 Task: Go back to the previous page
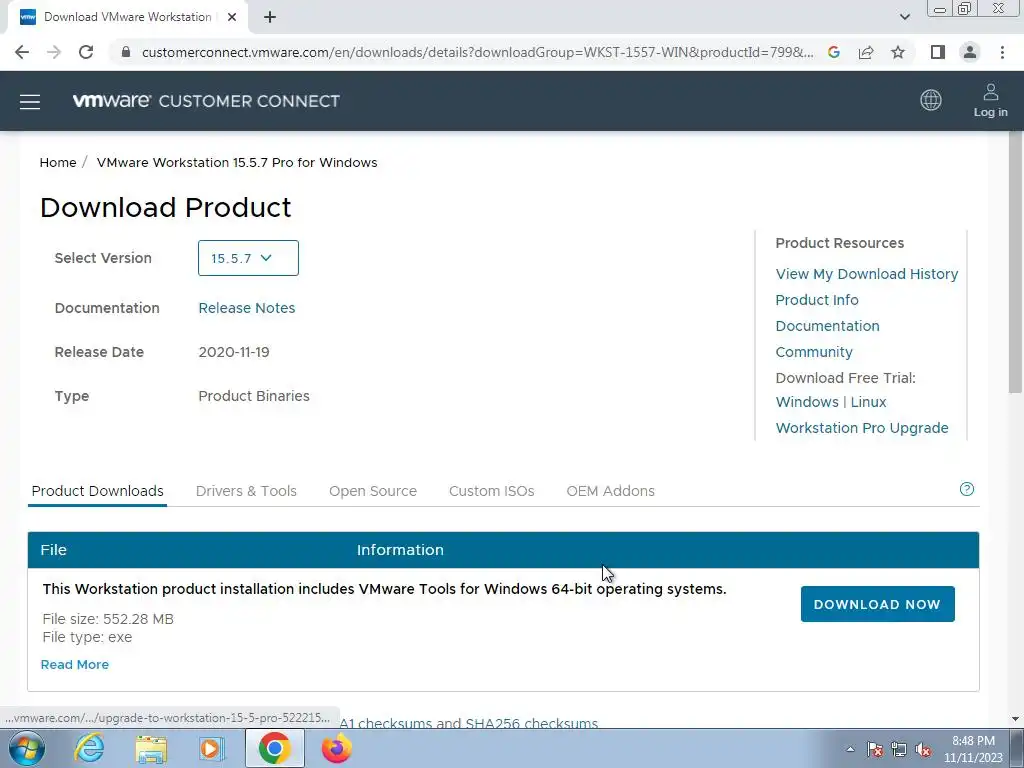(22, 52)
